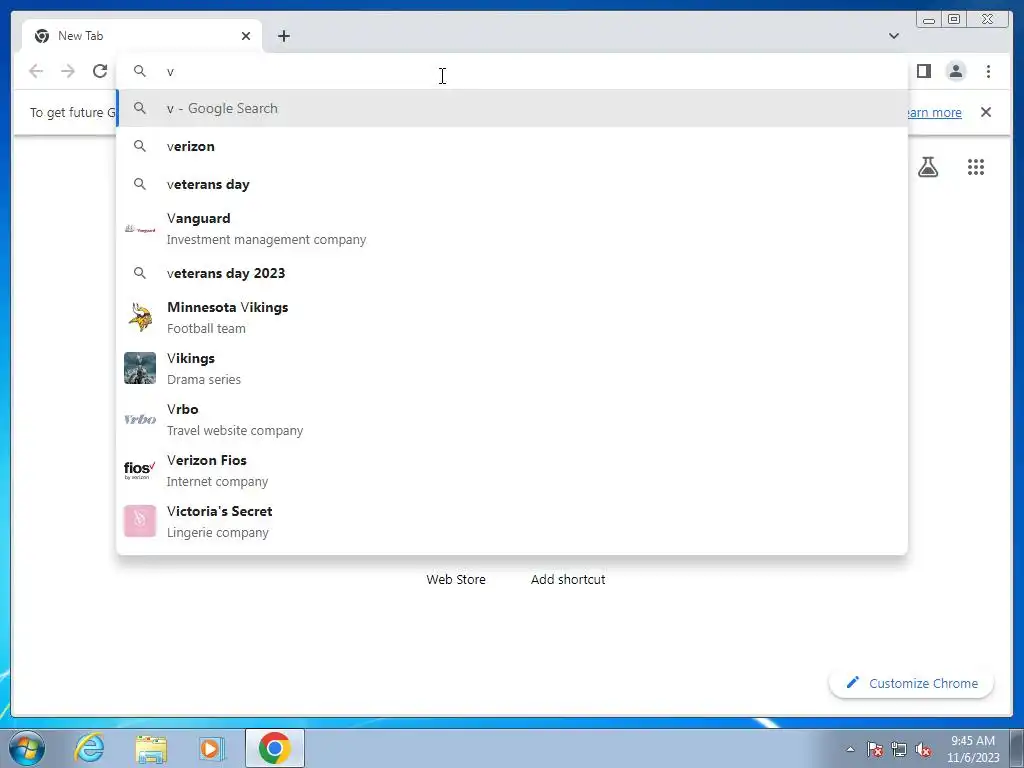This screenshot has width=1024, height=768.
Task: Click the muted volume tray icon
Action: (x=923, y=749)
